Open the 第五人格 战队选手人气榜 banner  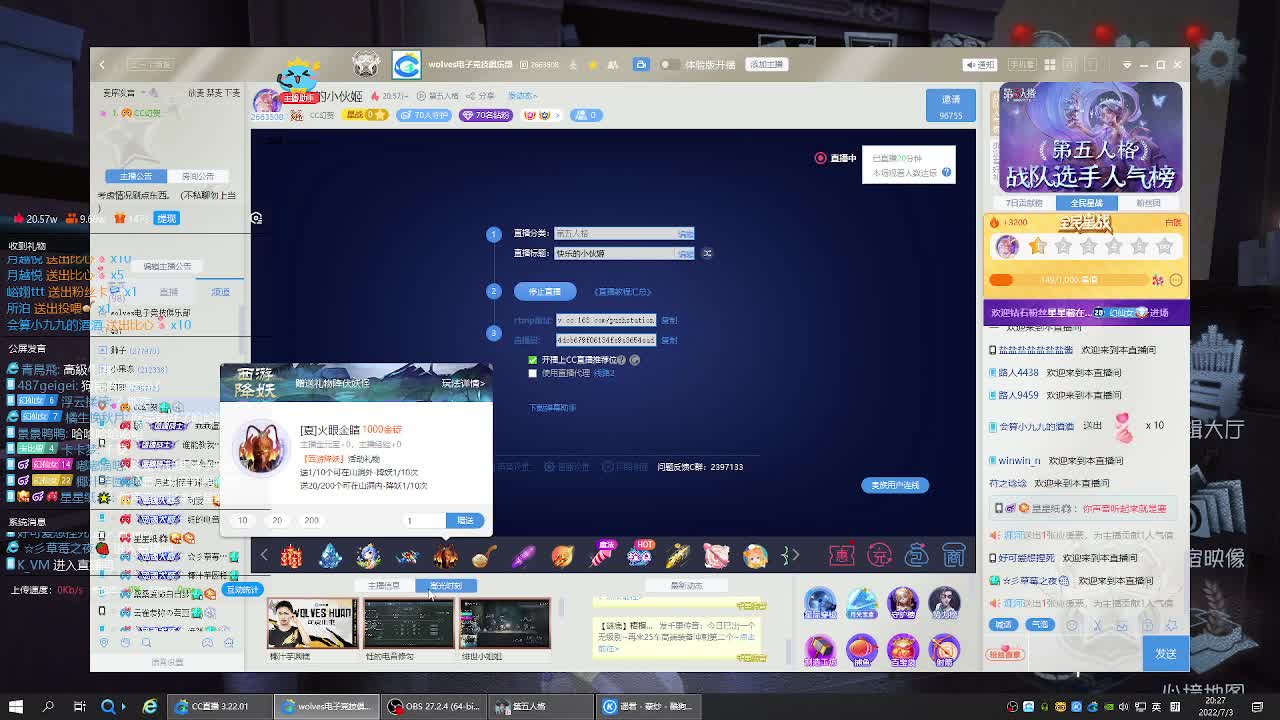coord(1090,137)
